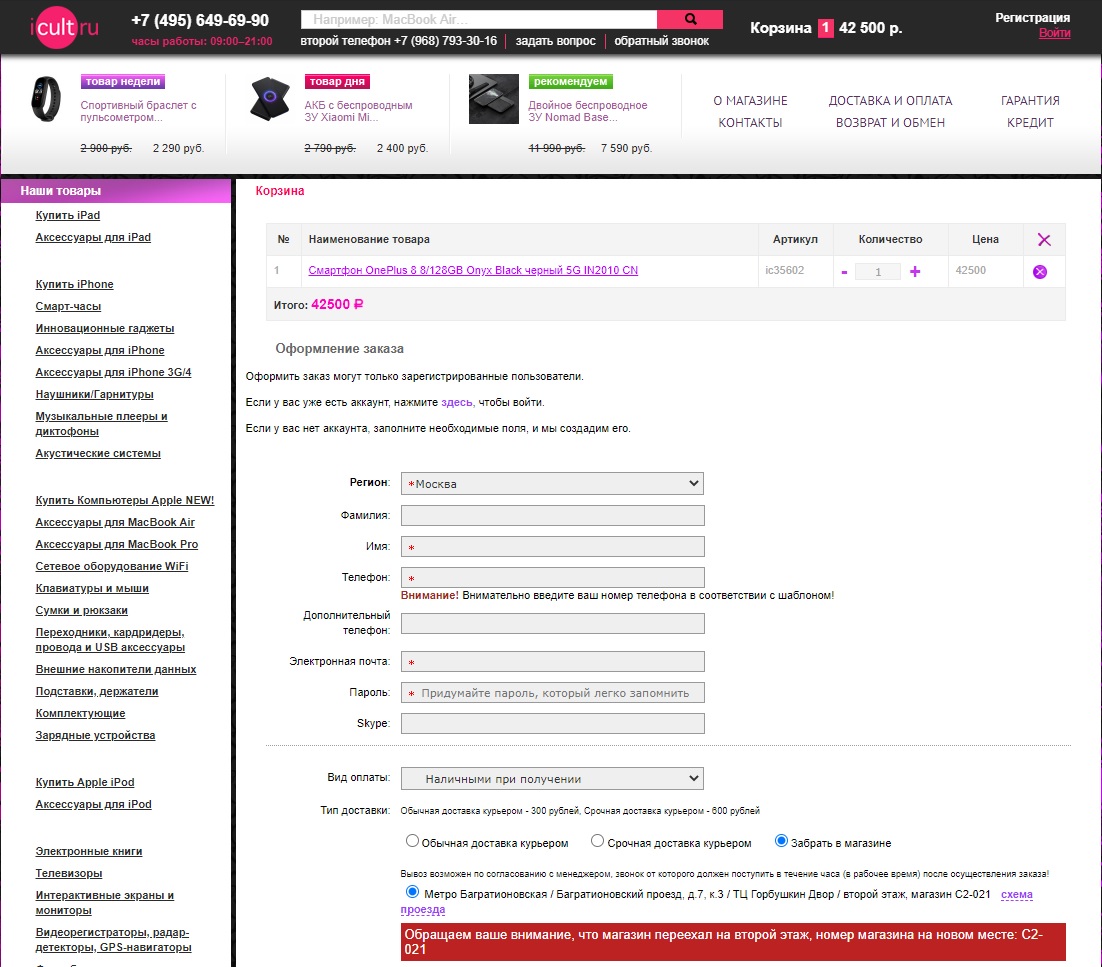Go to 'Гарантия' menu page
Viewport: 1102px width, 967px height.
[1030, 101]
